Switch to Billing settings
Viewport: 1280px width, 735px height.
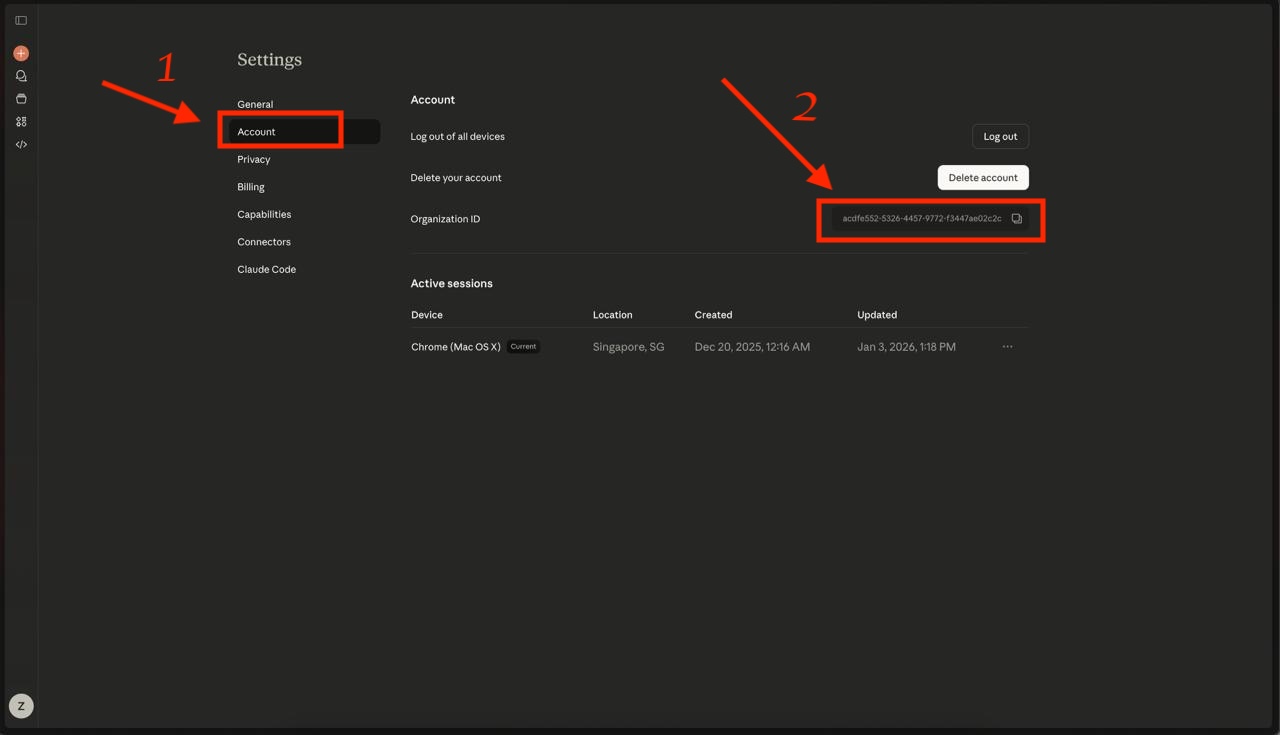(251, 187)
